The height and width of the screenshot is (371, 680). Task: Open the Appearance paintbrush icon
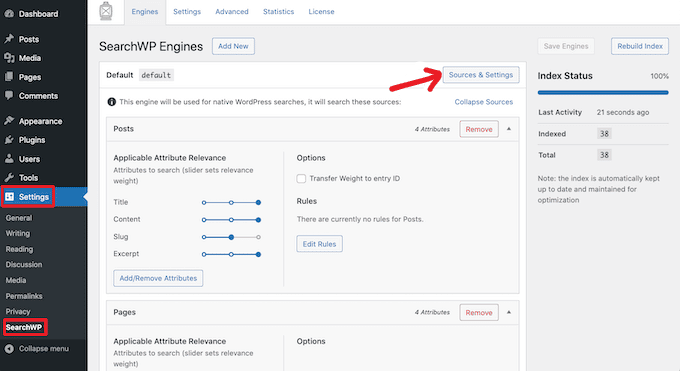(9, 121)
